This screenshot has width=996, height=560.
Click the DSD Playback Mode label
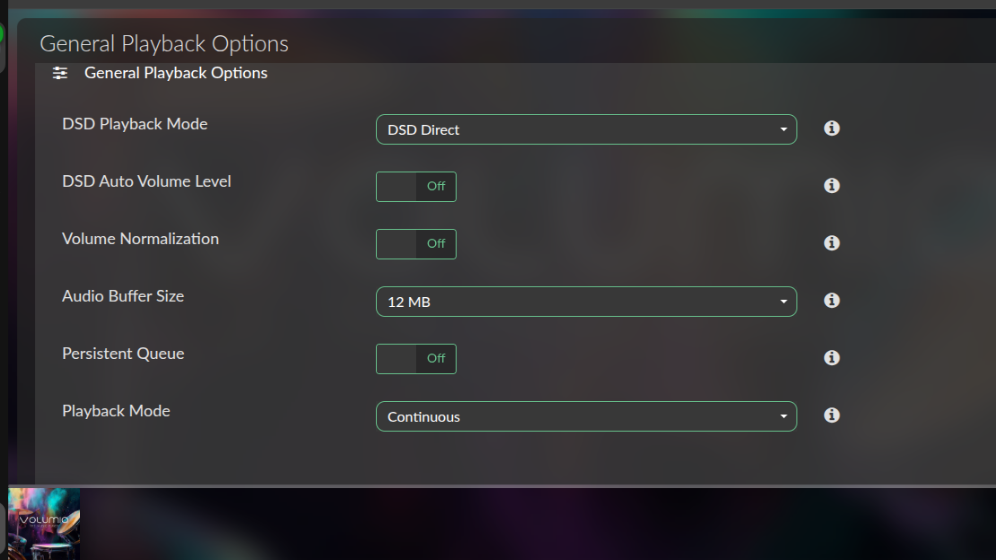(135, 124)
